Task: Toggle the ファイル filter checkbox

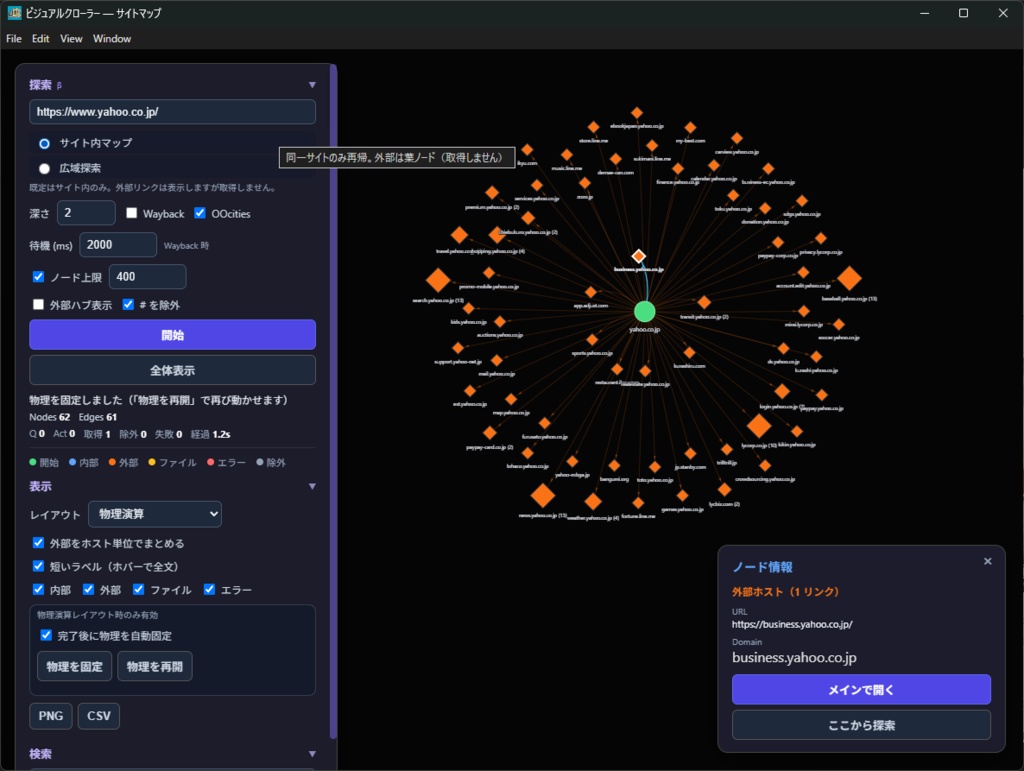Action: (138, 590)
